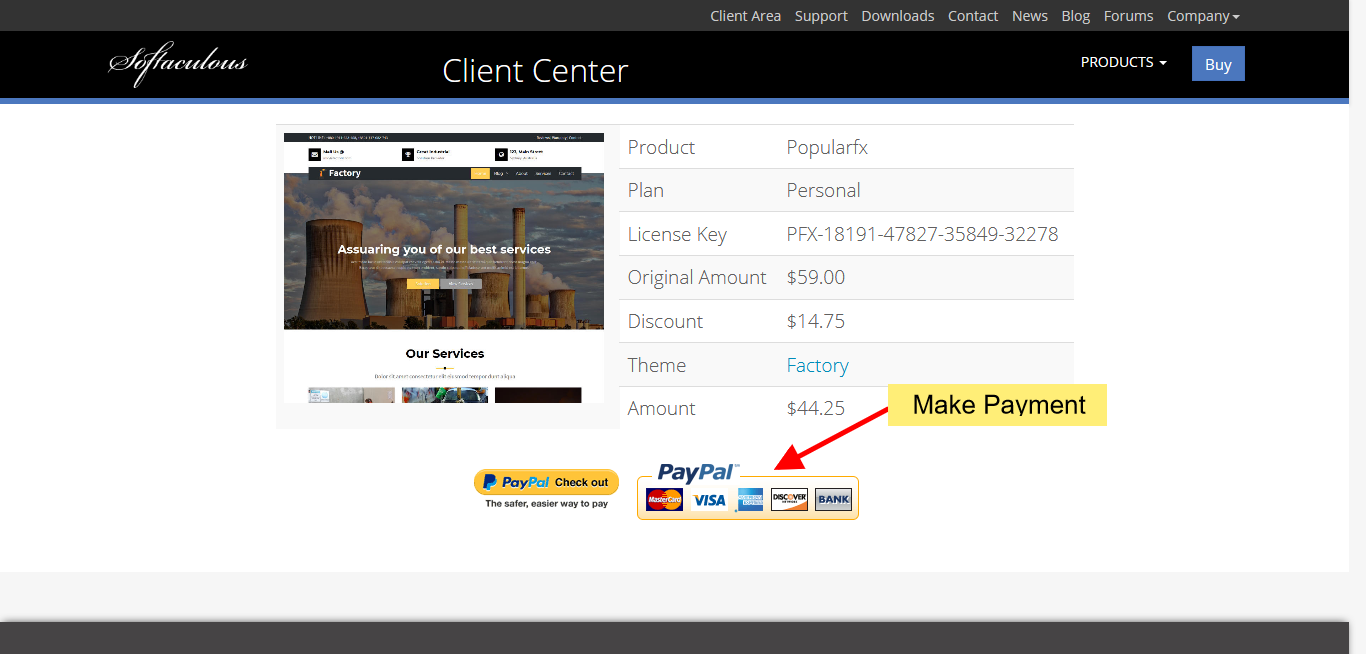Viewport: 1366px width, 654px height.
Task: Go to Support page
Action: coord(821,16)
